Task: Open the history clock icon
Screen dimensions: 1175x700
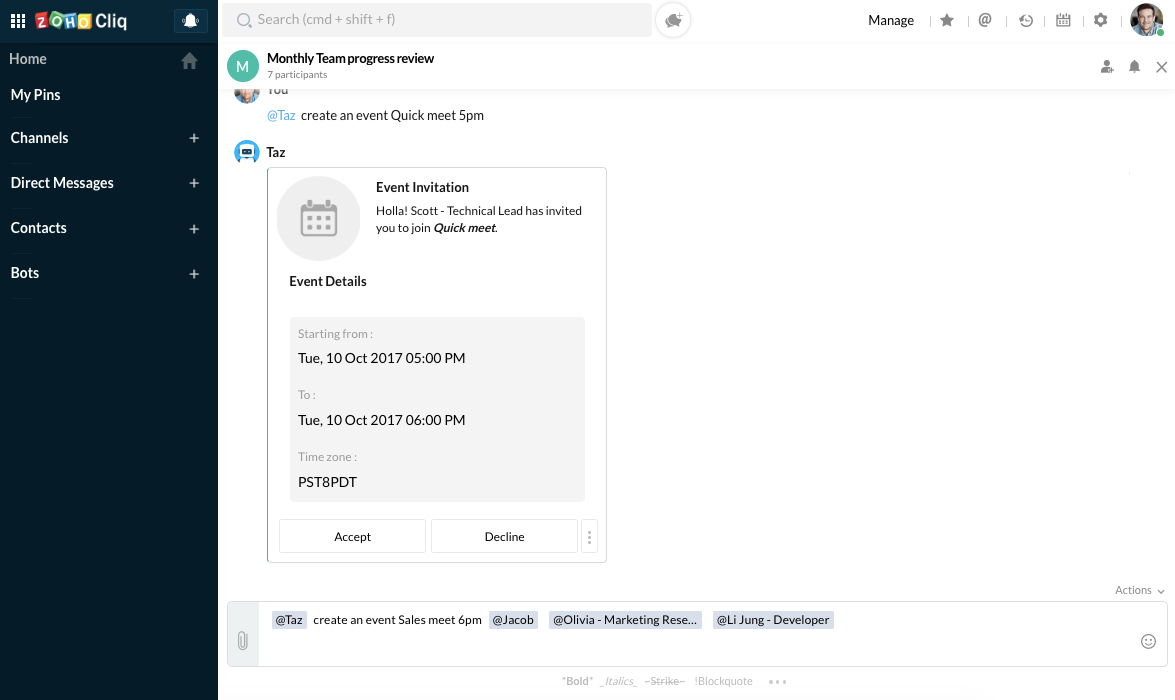Action: coord(1026,20)
